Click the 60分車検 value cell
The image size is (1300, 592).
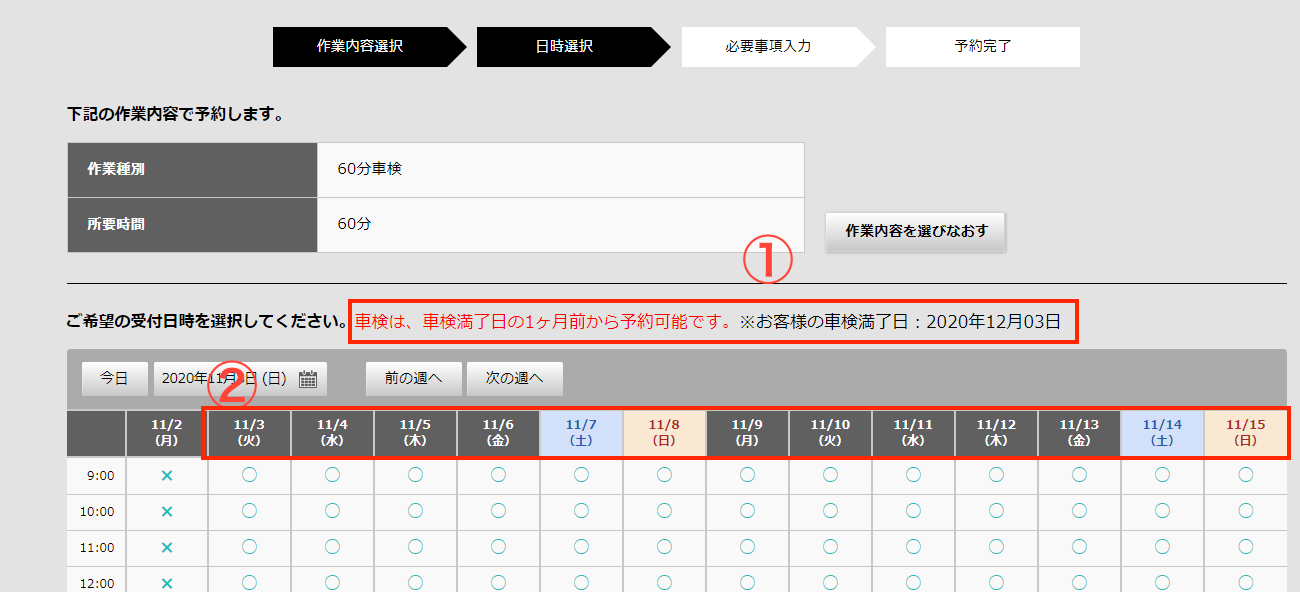[560, 169]
